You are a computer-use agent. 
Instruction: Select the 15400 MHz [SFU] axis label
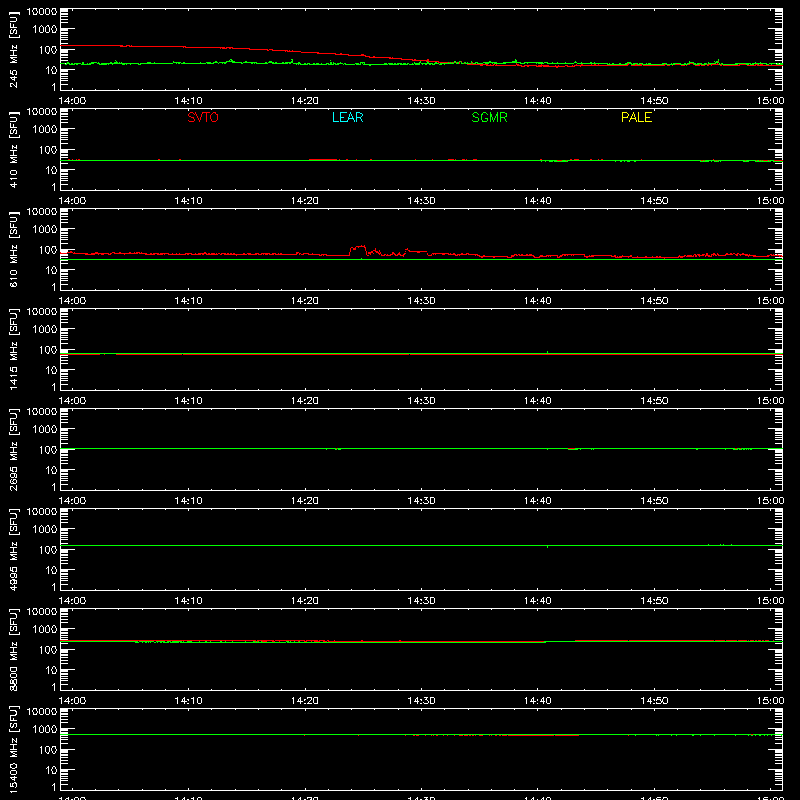[x=14, y=749]
